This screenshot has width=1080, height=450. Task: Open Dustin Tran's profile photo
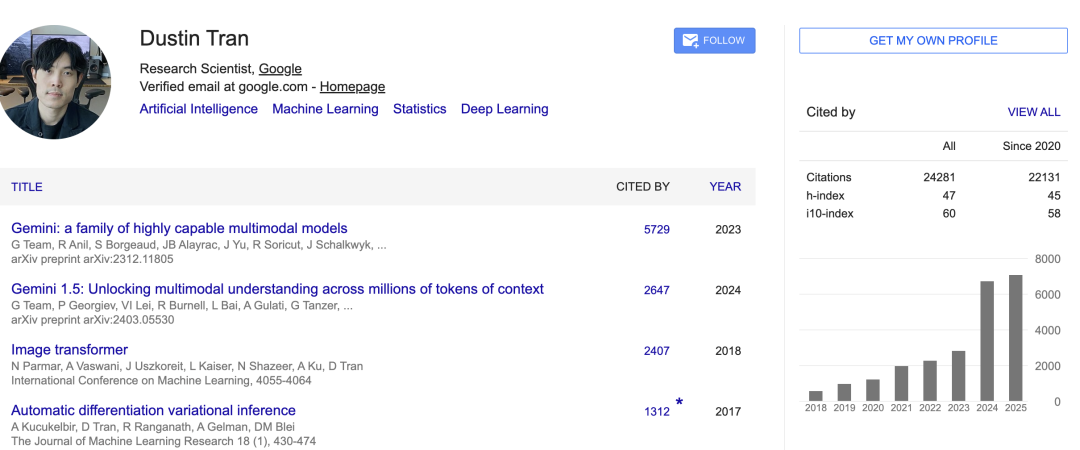click(55, 82)
